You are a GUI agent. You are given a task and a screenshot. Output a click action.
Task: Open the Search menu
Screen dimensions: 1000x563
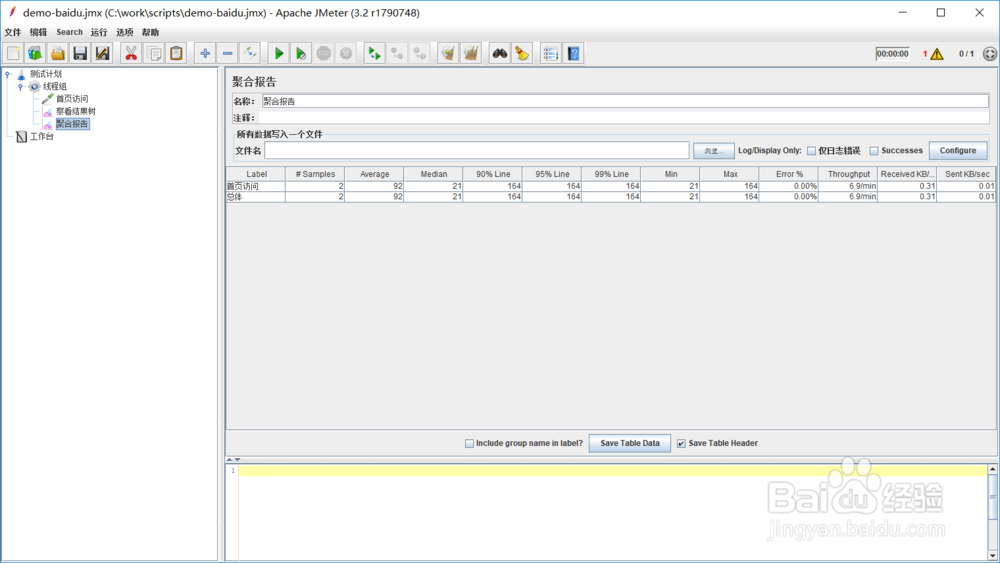point(69,32)
